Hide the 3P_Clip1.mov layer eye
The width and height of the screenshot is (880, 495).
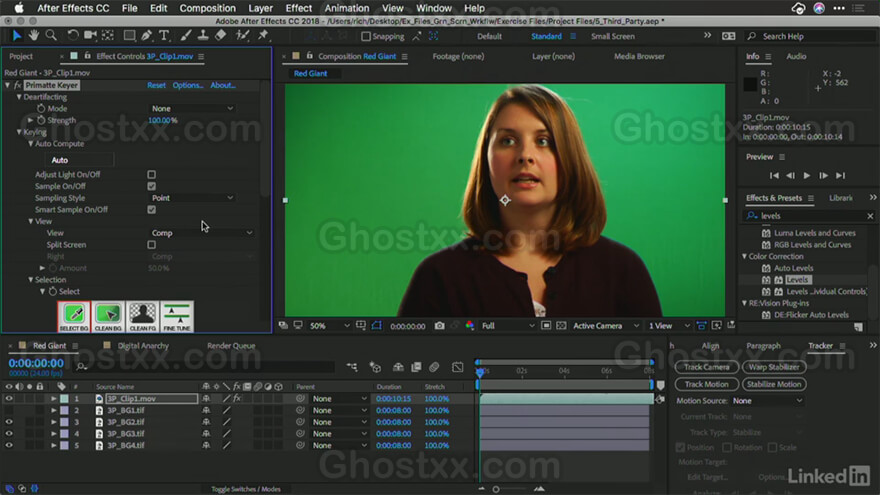9,398
